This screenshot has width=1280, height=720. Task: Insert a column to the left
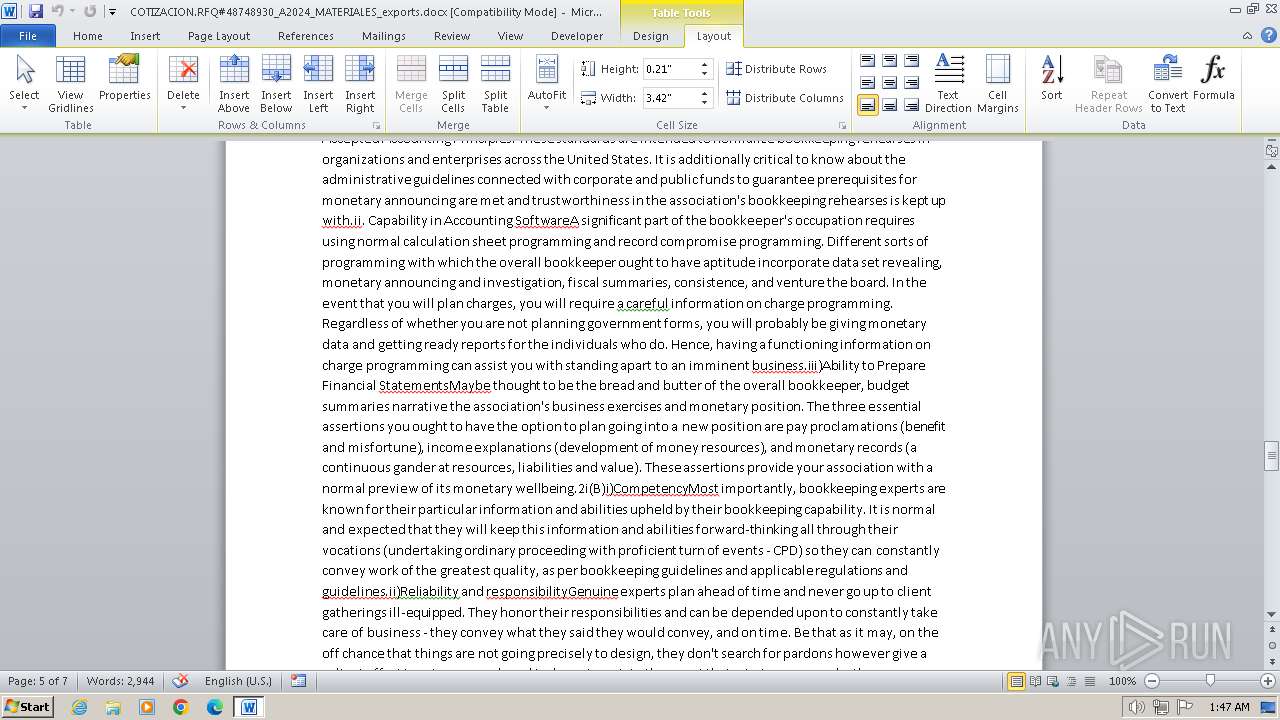point(318,84)
